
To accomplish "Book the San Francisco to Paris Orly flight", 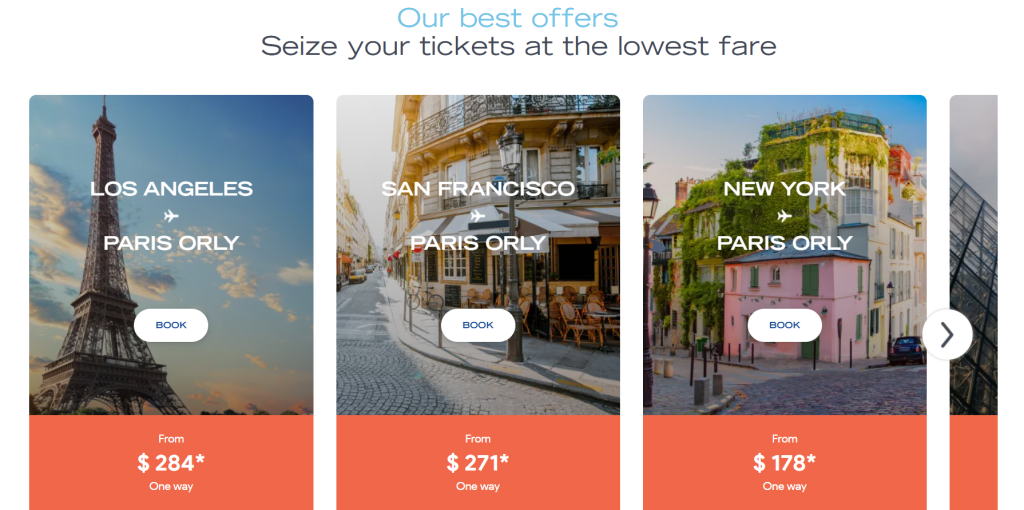I will point(478,325).
